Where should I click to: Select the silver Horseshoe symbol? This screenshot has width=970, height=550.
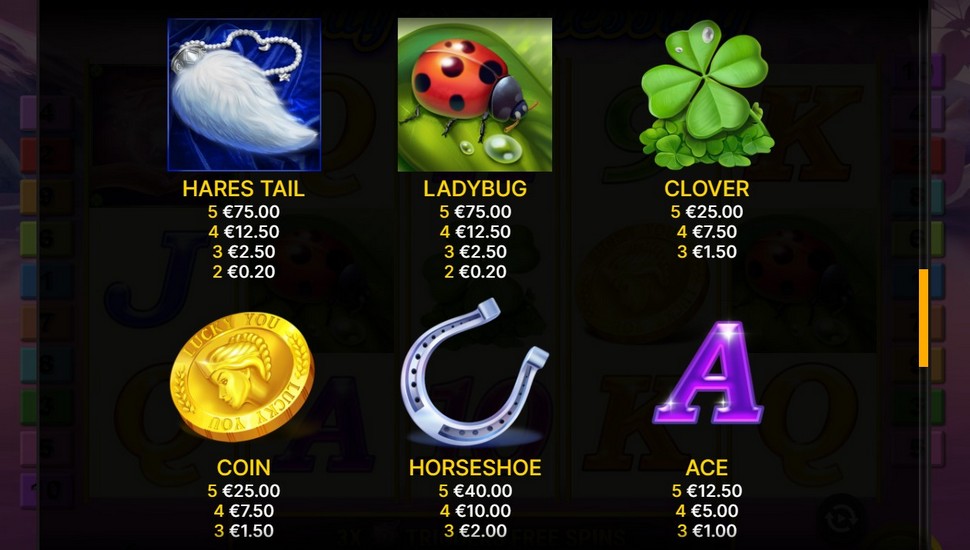pyautogui.click(x=474, y=372)
